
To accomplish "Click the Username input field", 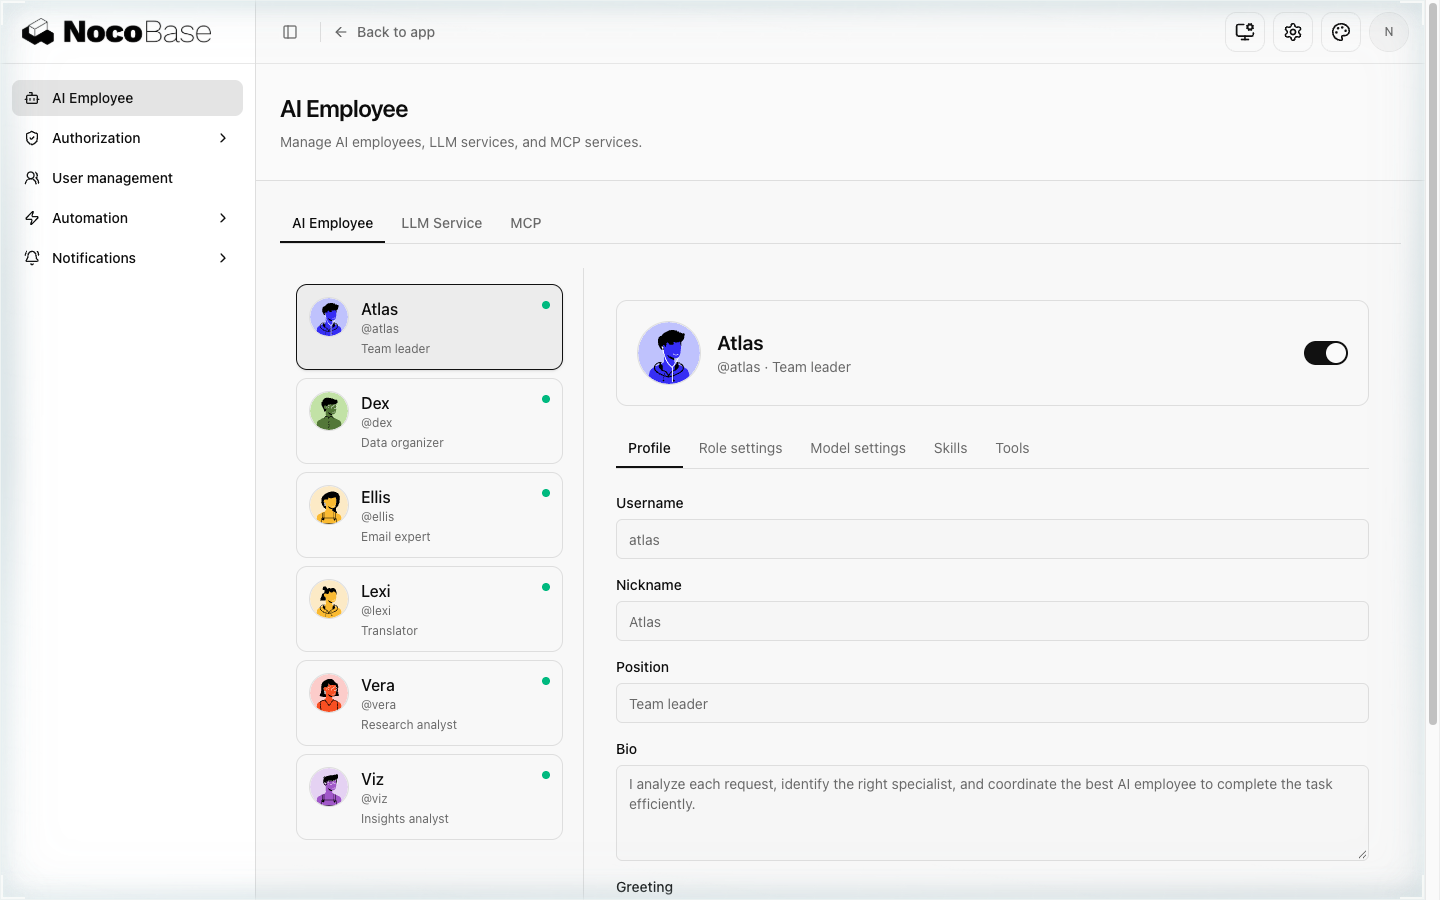I will pos(992,539).
